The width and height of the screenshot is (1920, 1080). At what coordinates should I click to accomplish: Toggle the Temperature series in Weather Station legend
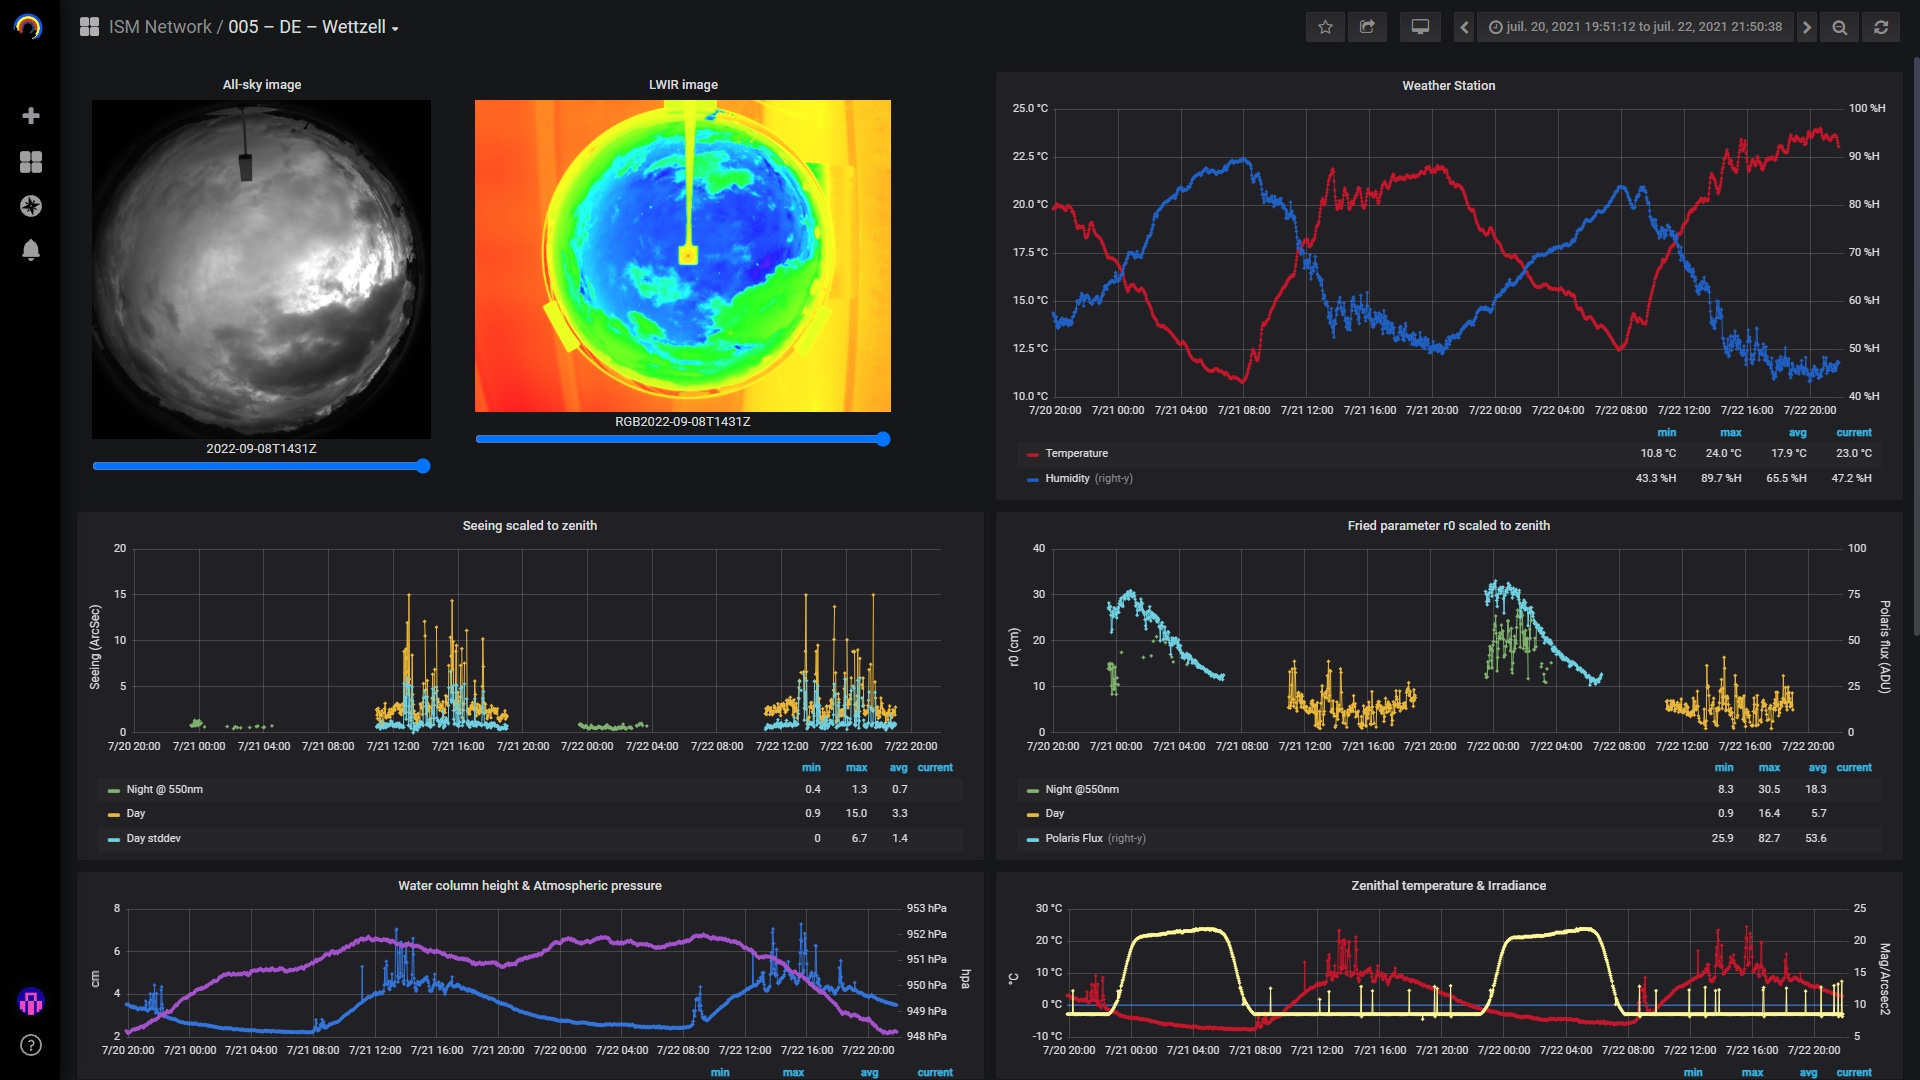tap(1076, 453)
